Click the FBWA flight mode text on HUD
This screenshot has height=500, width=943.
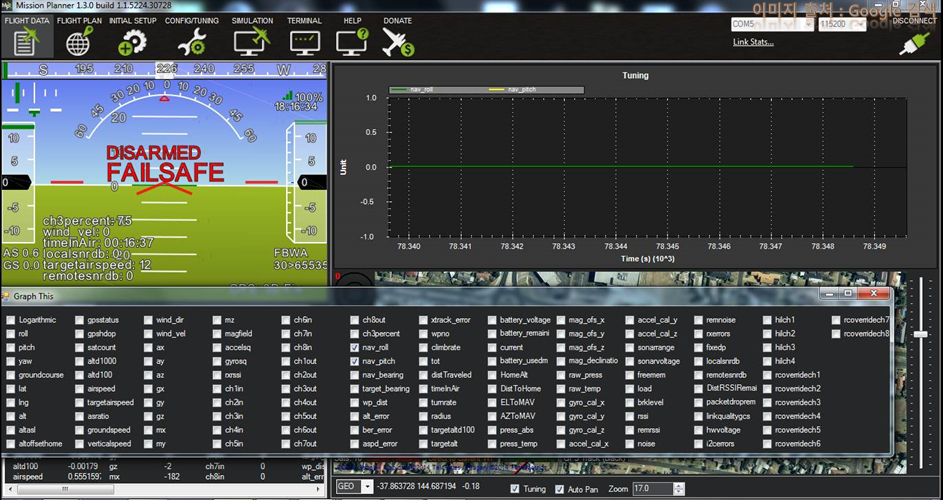(291, 253)
